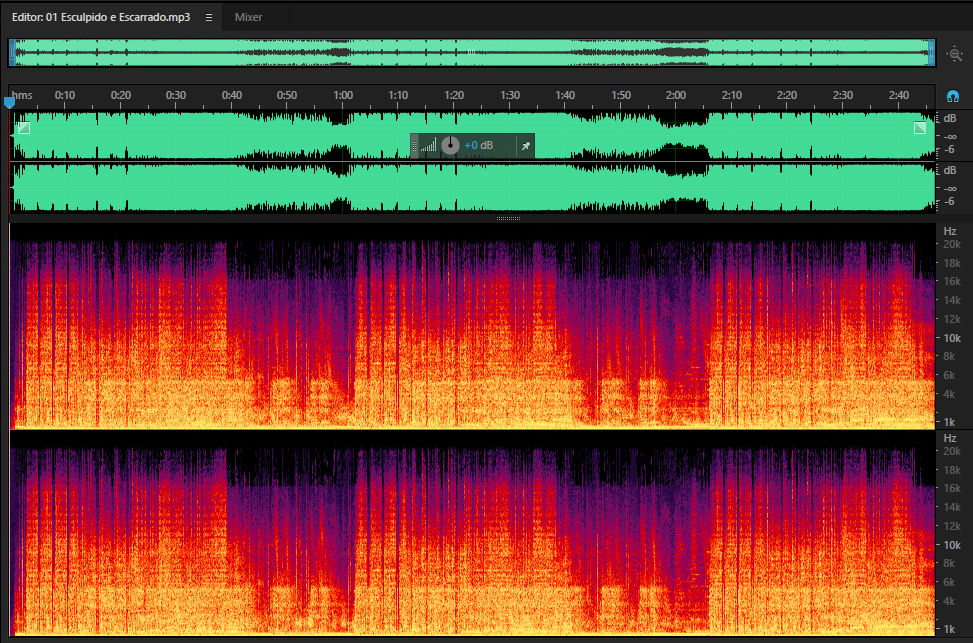Click the fade out handle on the waveform

click(x=920, y=128)
